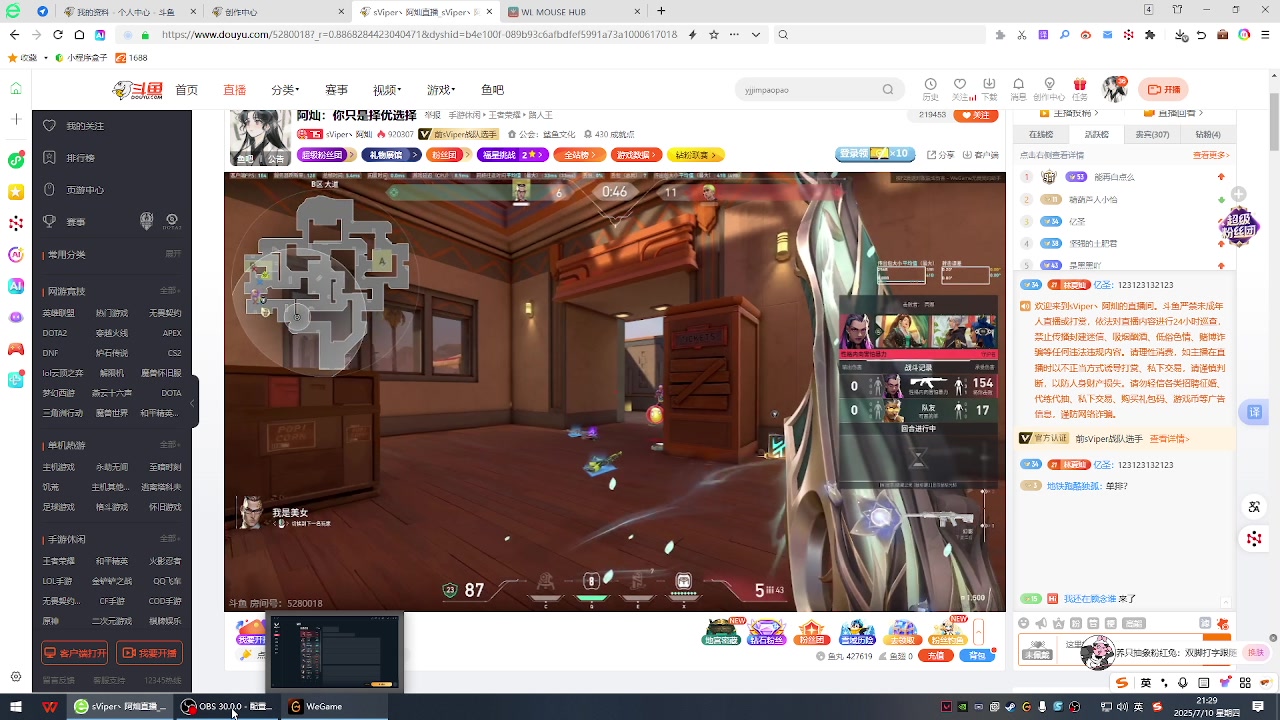Switch to 在线榜 tab
This screenshot has height=720, width=1280.
tap(1041, 134)
